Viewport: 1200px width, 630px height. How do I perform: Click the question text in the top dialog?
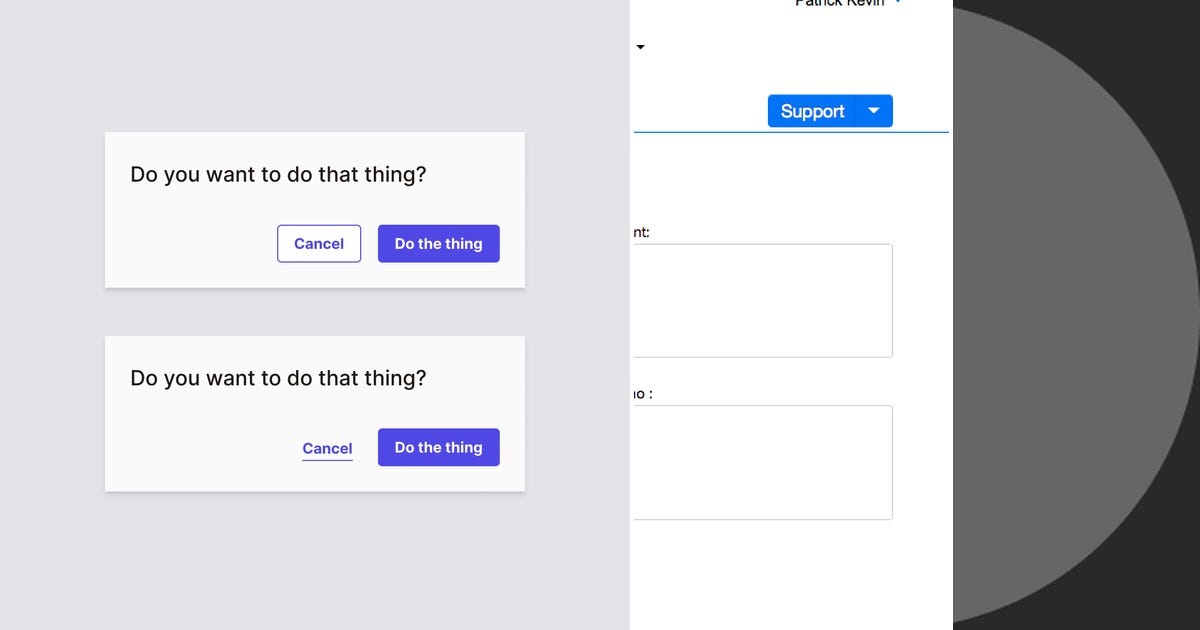[277, 174]
